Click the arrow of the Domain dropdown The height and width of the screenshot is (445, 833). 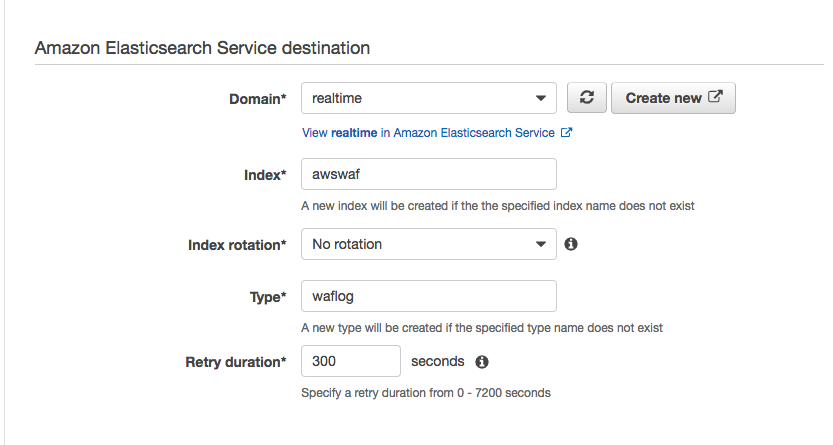(x=541, y=98)
